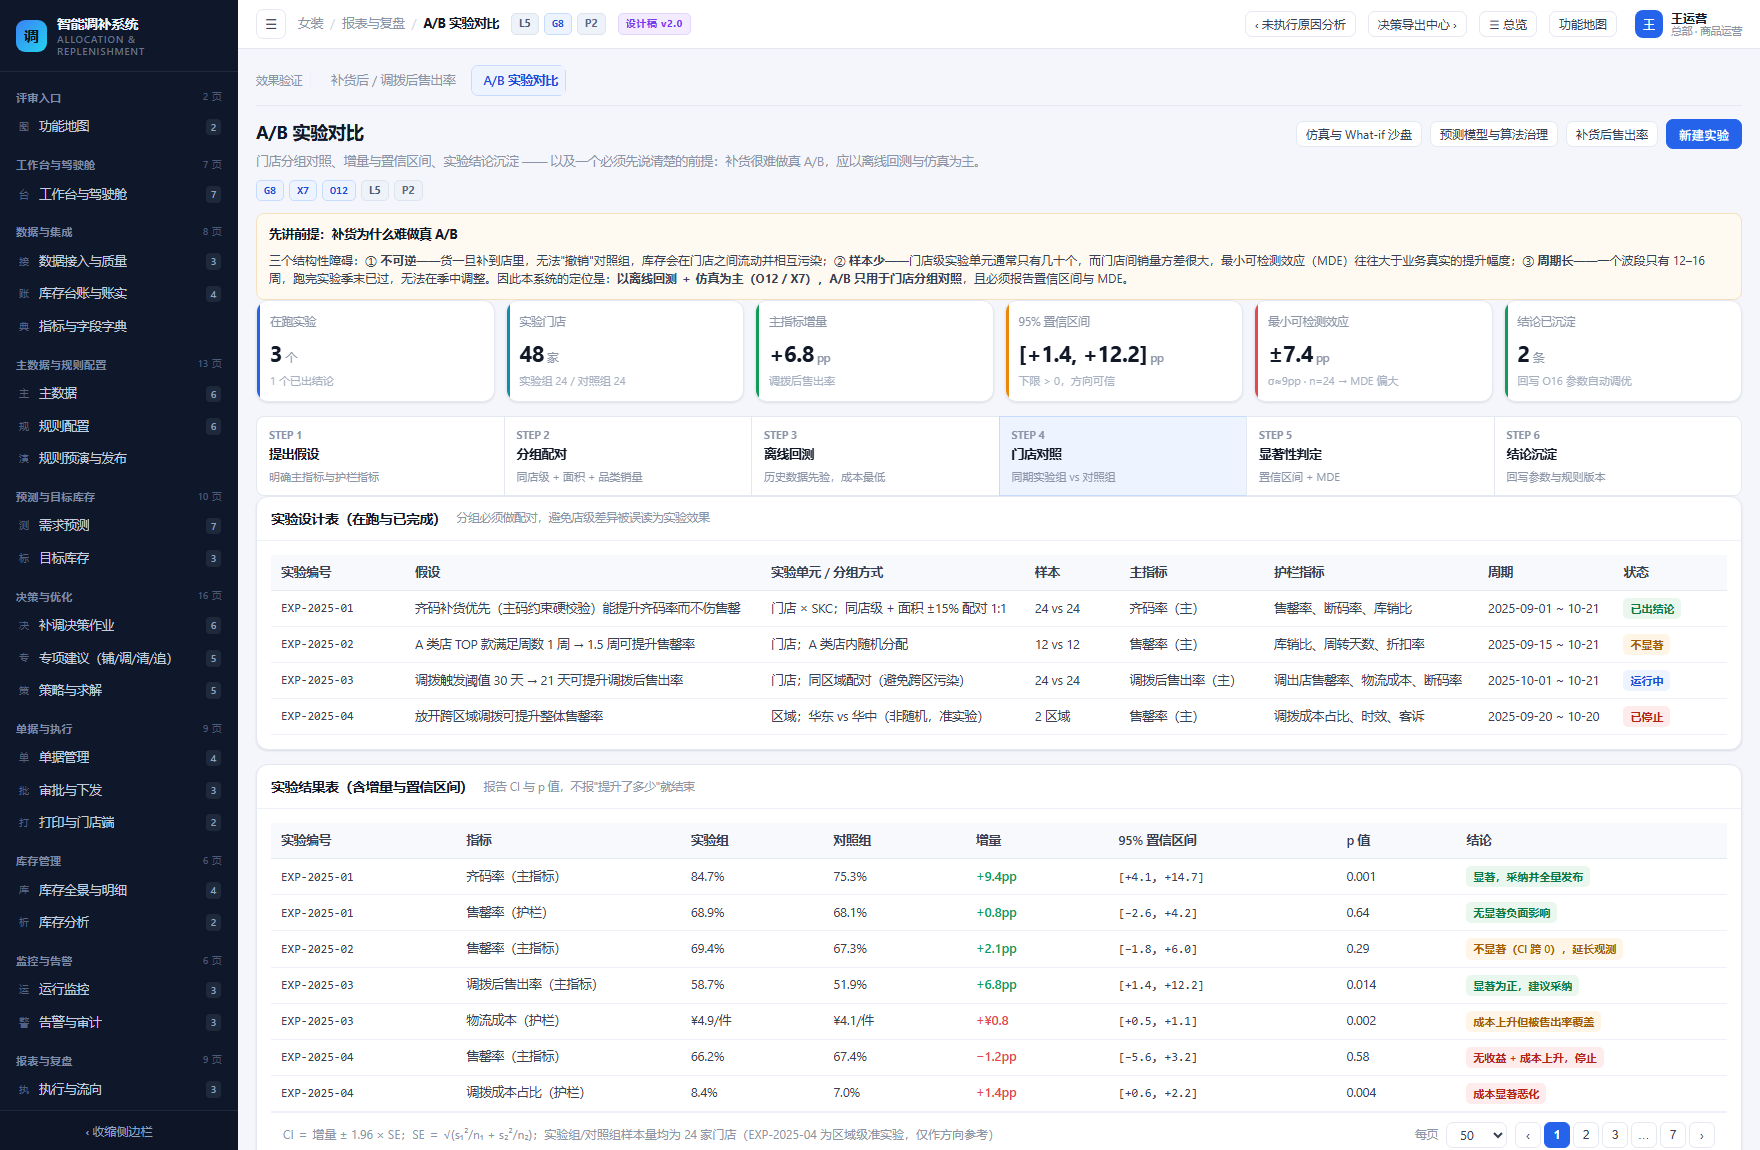Screen dimensions: 1760x1150
Task: Click the icon beside 补调决策作业
Action: (24, 626)
